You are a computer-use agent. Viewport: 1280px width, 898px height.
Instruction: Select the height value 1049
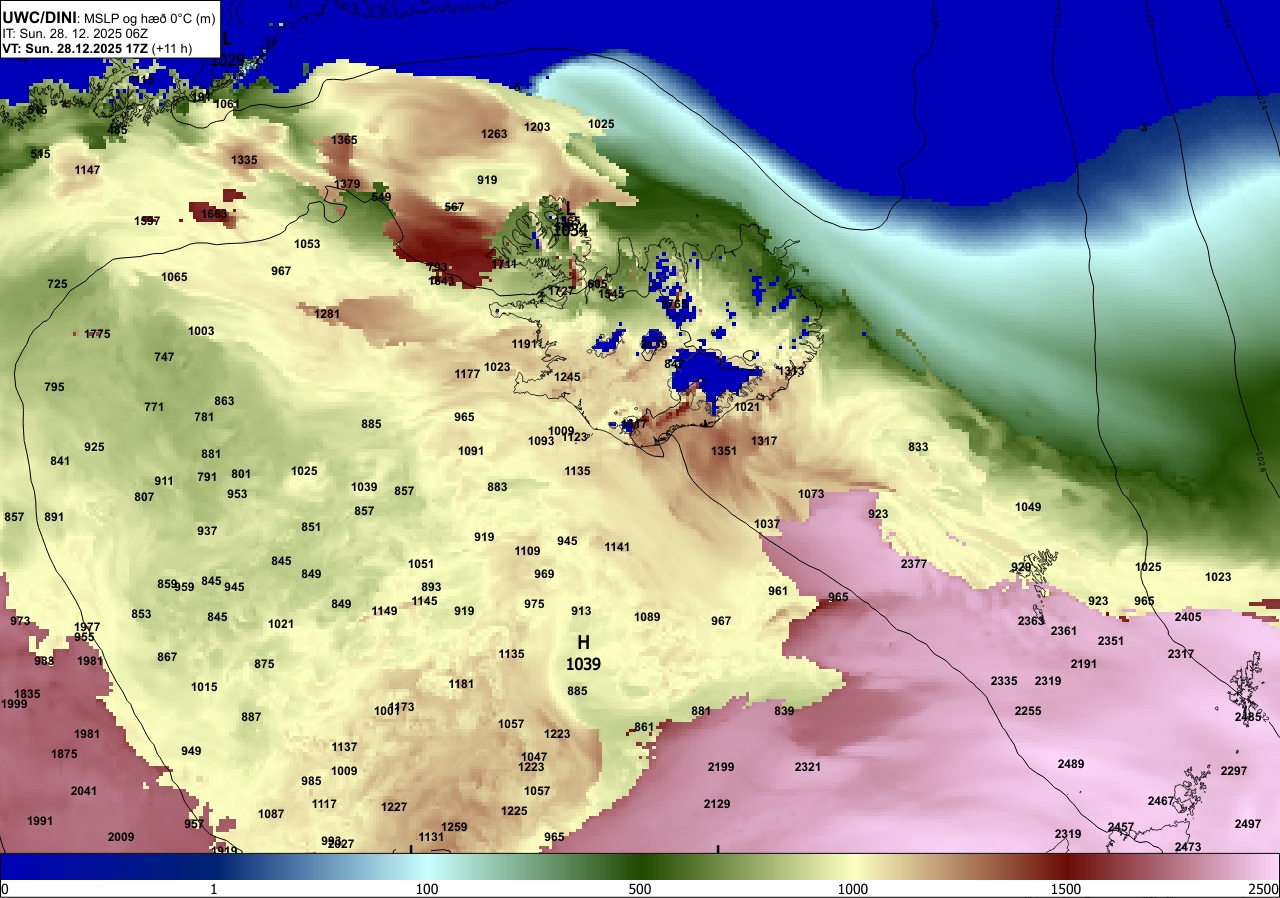click(1028, 507)
